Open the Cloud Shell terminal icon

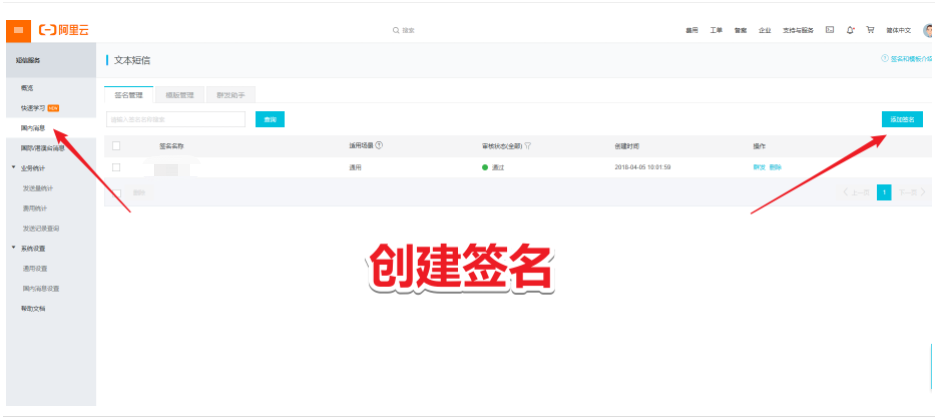tap(829, 30)
